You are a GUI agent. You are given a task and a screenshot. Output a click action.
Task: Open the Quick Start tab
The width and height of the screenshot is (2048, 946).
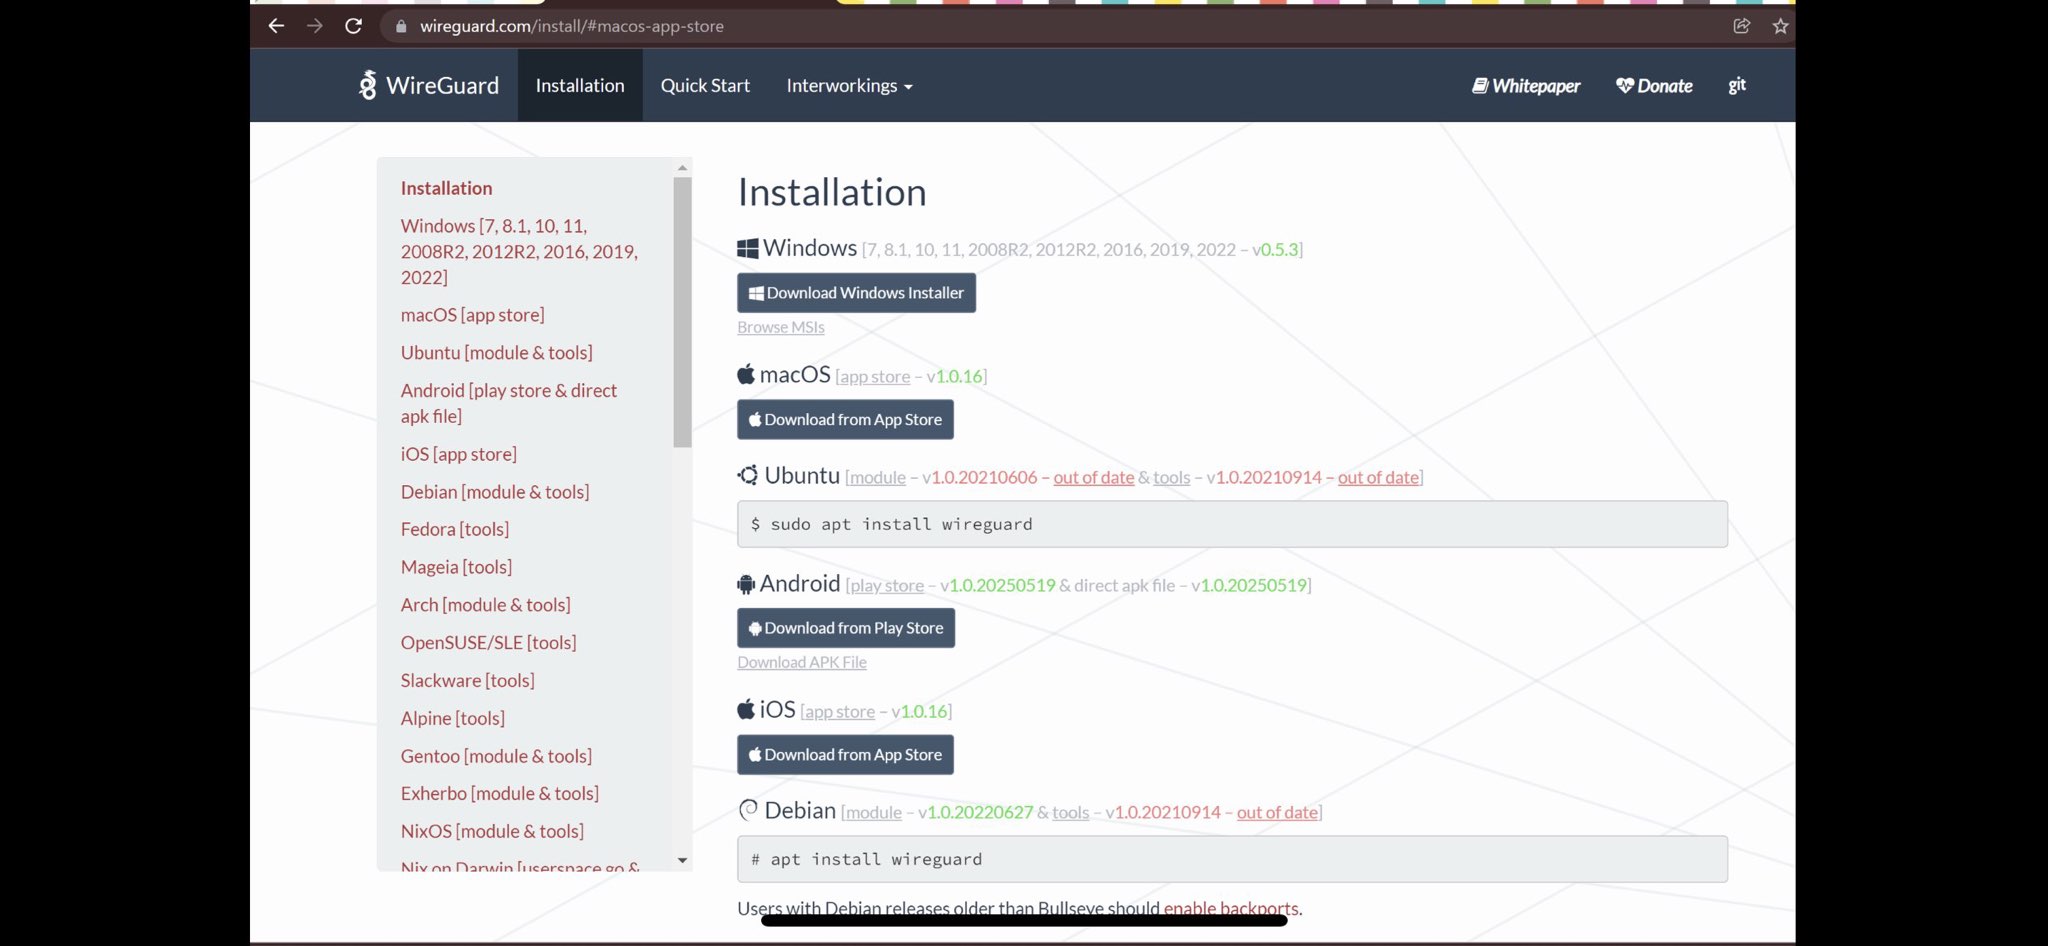click(x=705, y=85)
